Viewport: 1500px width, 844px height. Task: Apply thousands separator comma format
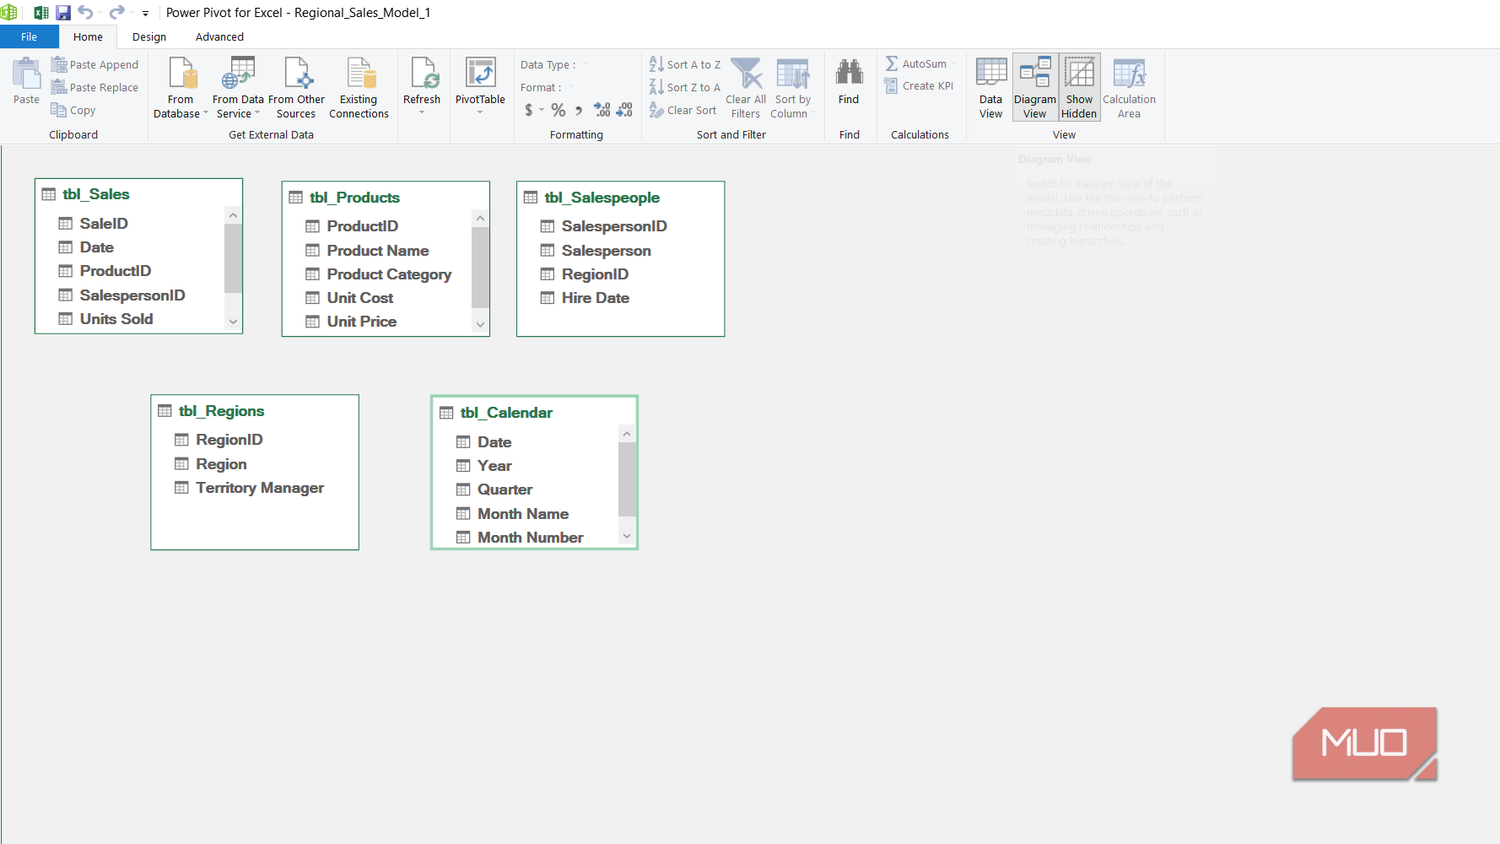[579, 111]
